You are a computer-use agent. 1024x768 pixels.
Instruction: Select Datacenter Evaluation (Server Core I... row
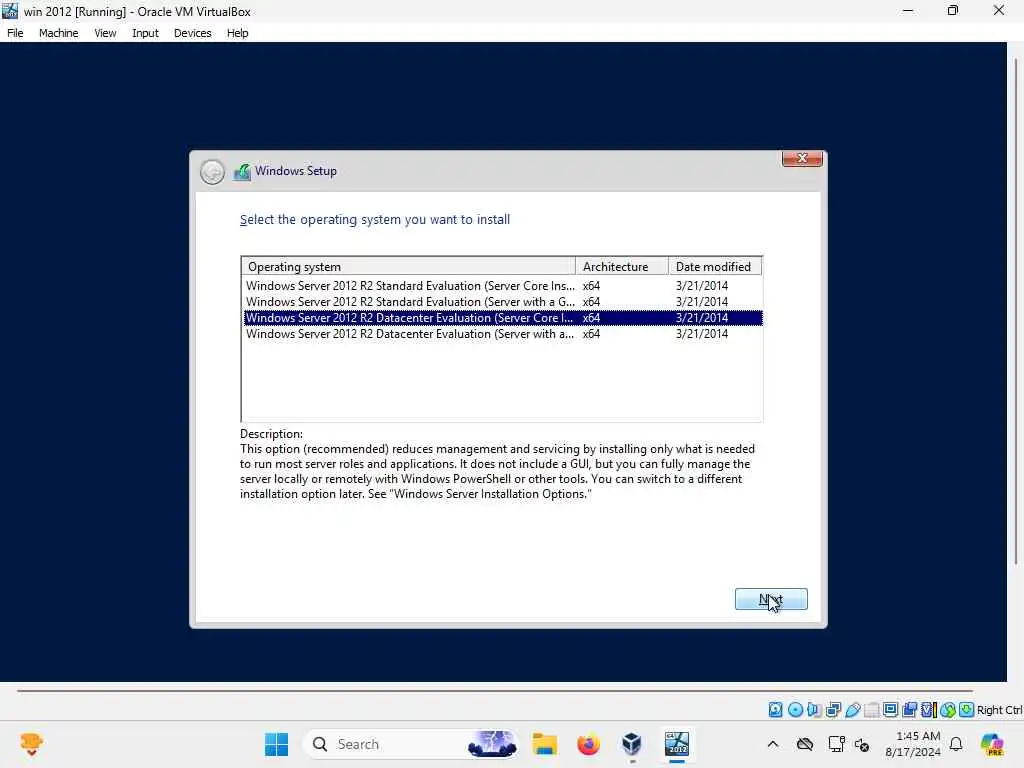[502, 317]
